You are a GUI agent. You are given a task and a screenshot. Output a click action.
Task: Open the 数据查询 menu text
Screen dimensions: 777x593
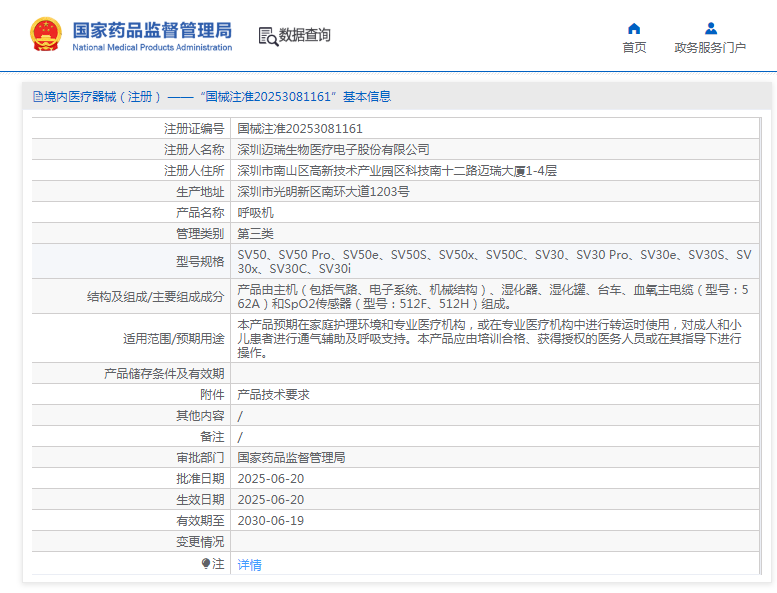click(x=305, y=35)
